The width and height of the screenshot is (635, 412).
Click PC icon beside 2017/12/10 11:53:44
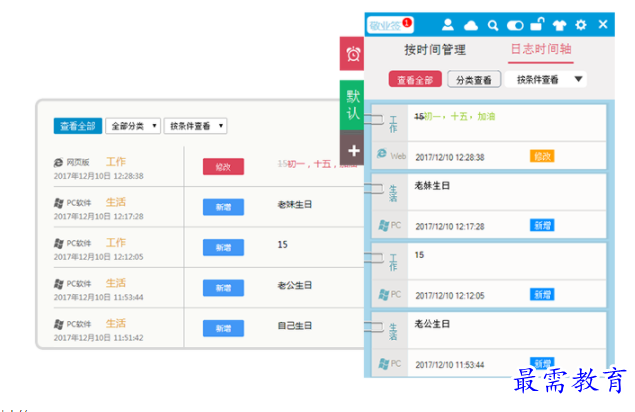coord(384,364)
